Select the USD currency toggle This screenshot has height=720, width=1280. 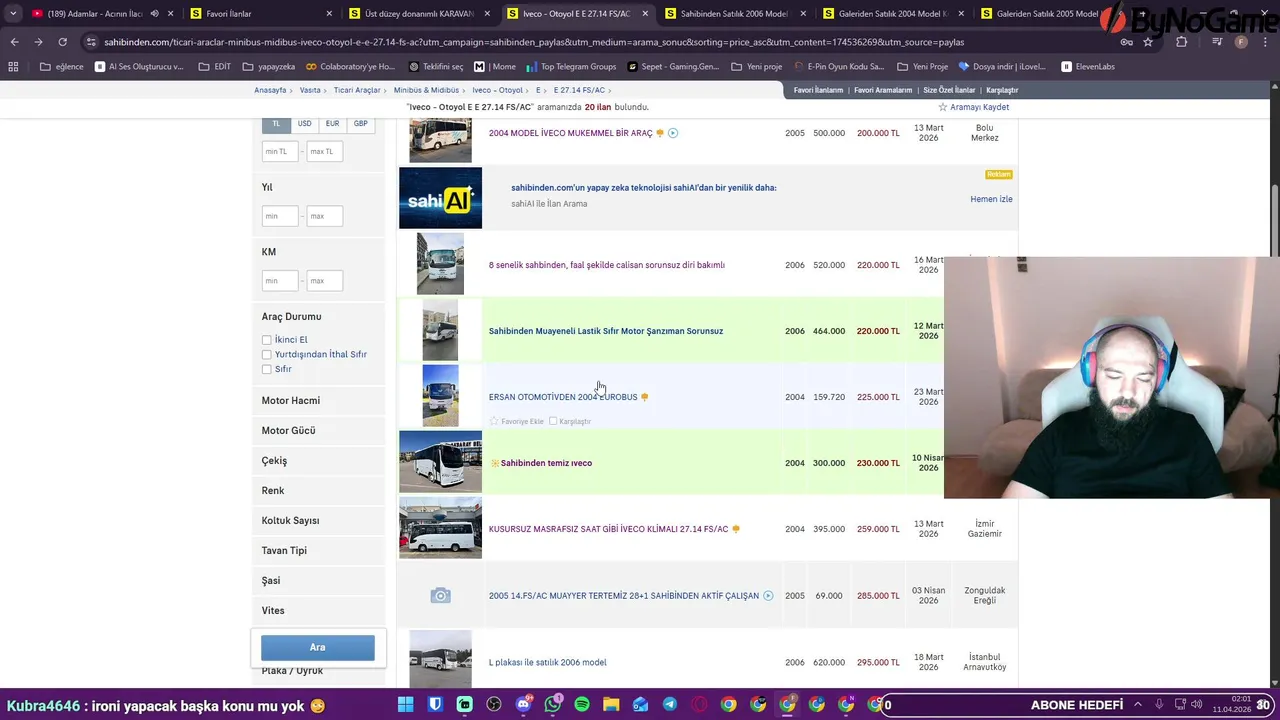[304, 124]
